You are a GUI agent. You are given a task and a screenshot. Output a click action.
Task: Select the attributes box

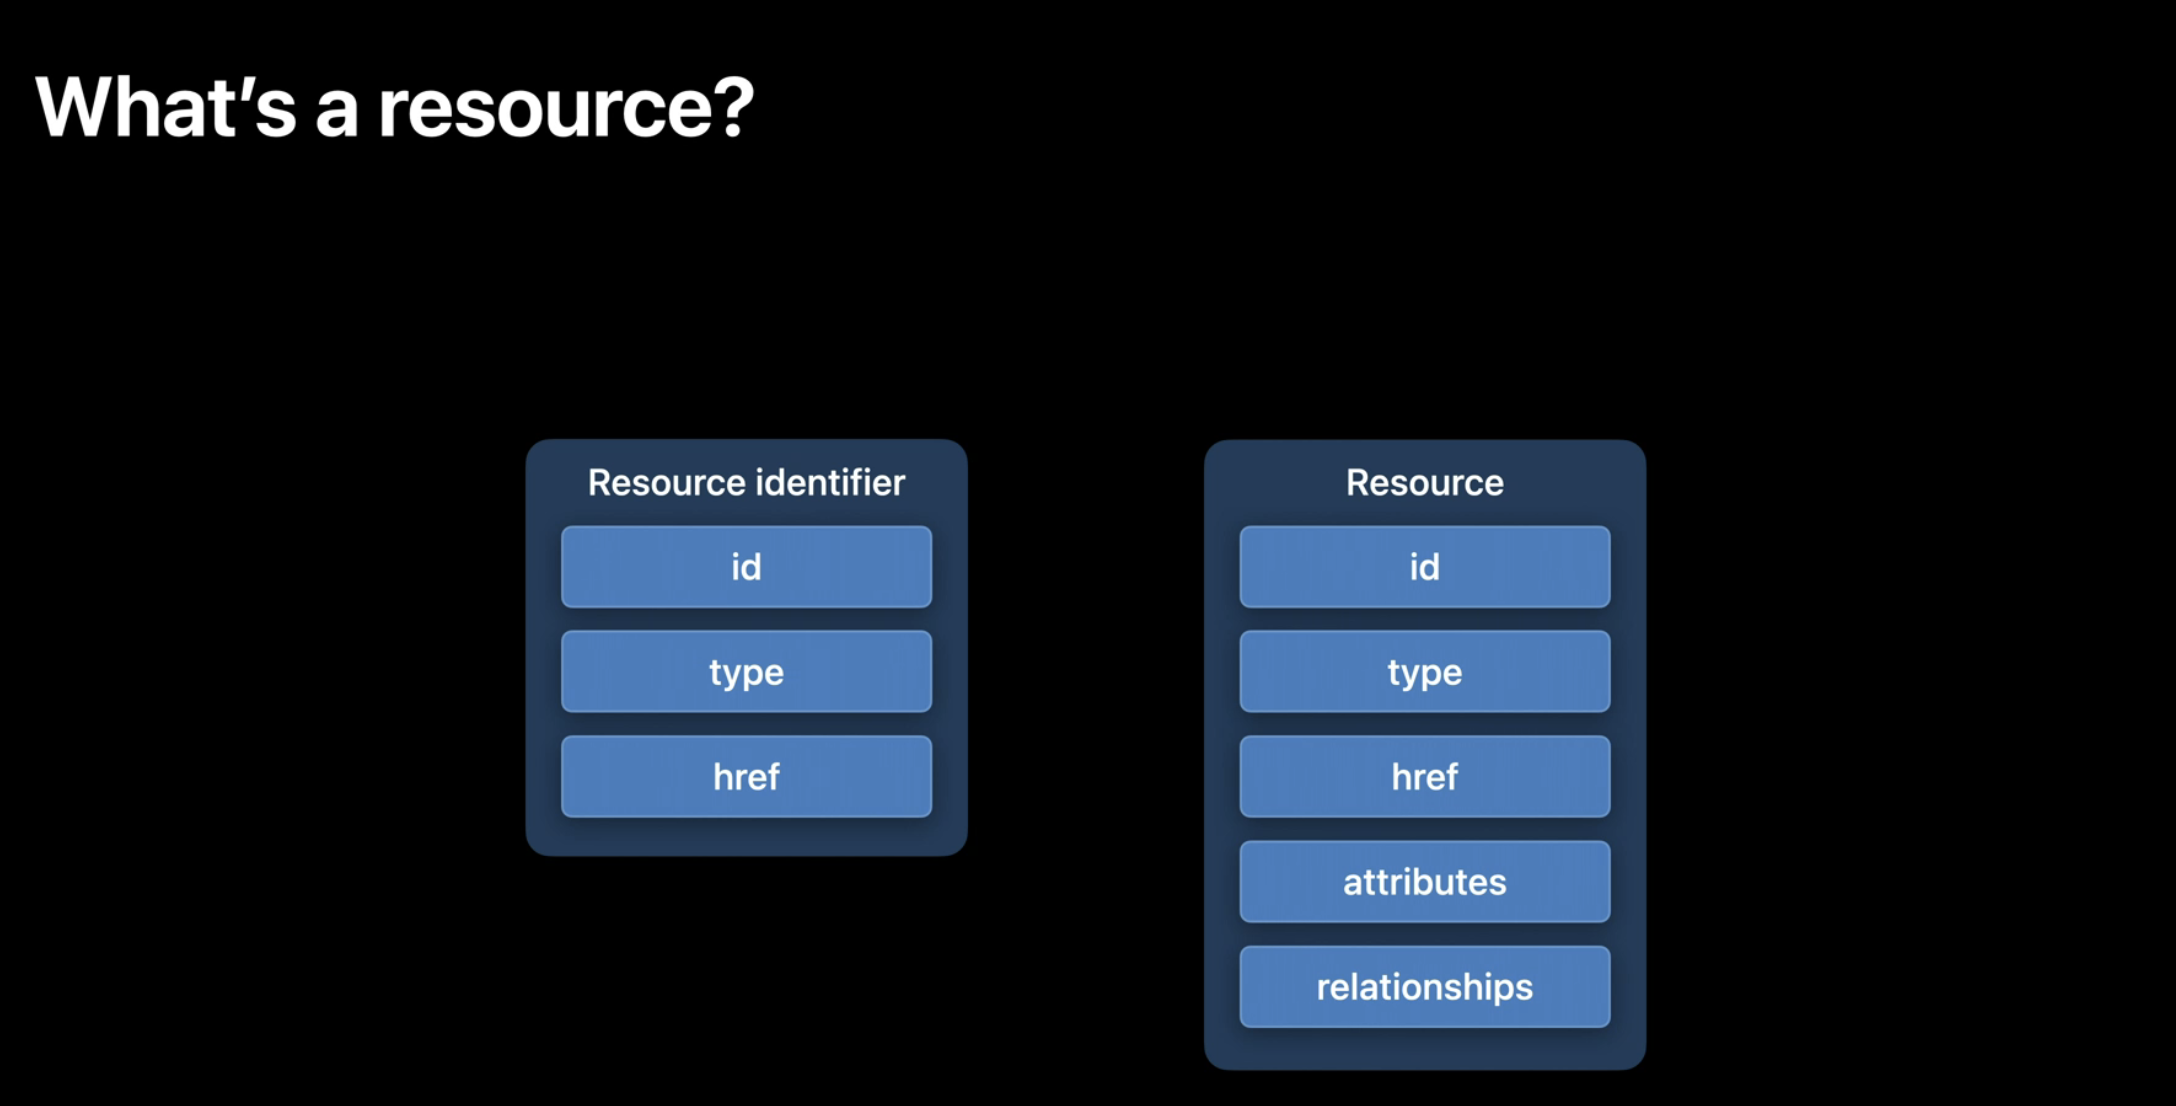[x=1424, y=882]
